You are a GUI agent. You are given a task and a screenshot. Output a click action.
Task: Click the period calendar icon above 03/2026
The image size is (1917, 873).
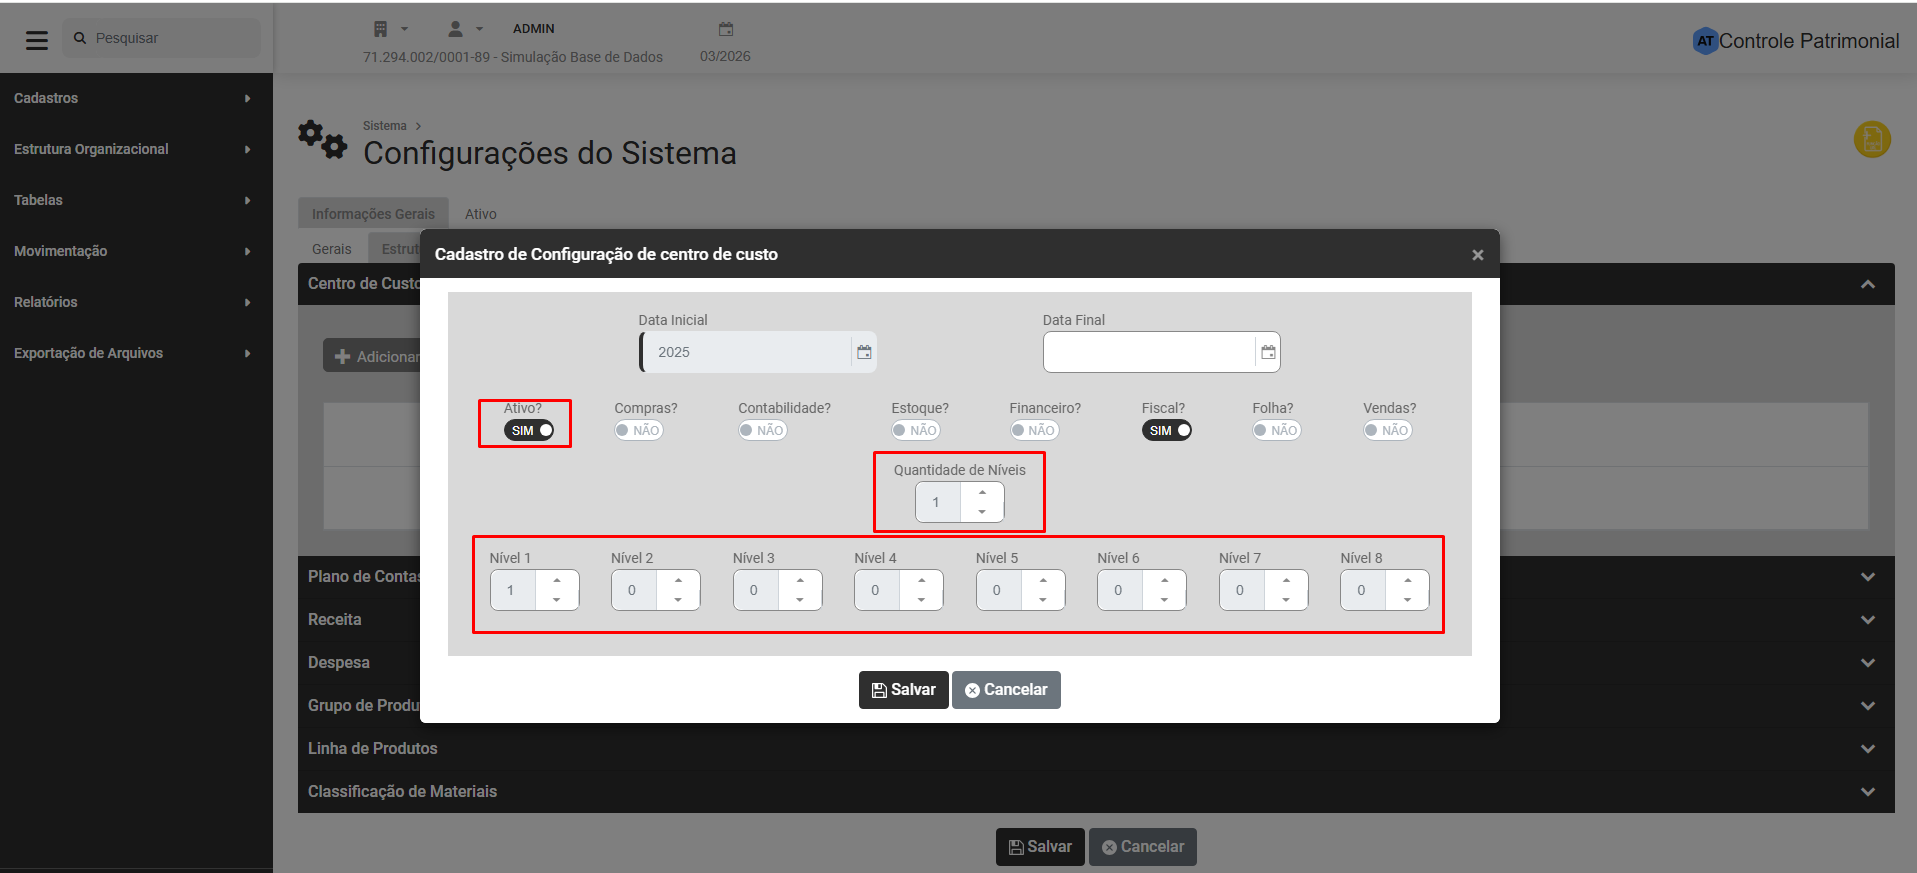pyautogui.click(x=726, y=29)
